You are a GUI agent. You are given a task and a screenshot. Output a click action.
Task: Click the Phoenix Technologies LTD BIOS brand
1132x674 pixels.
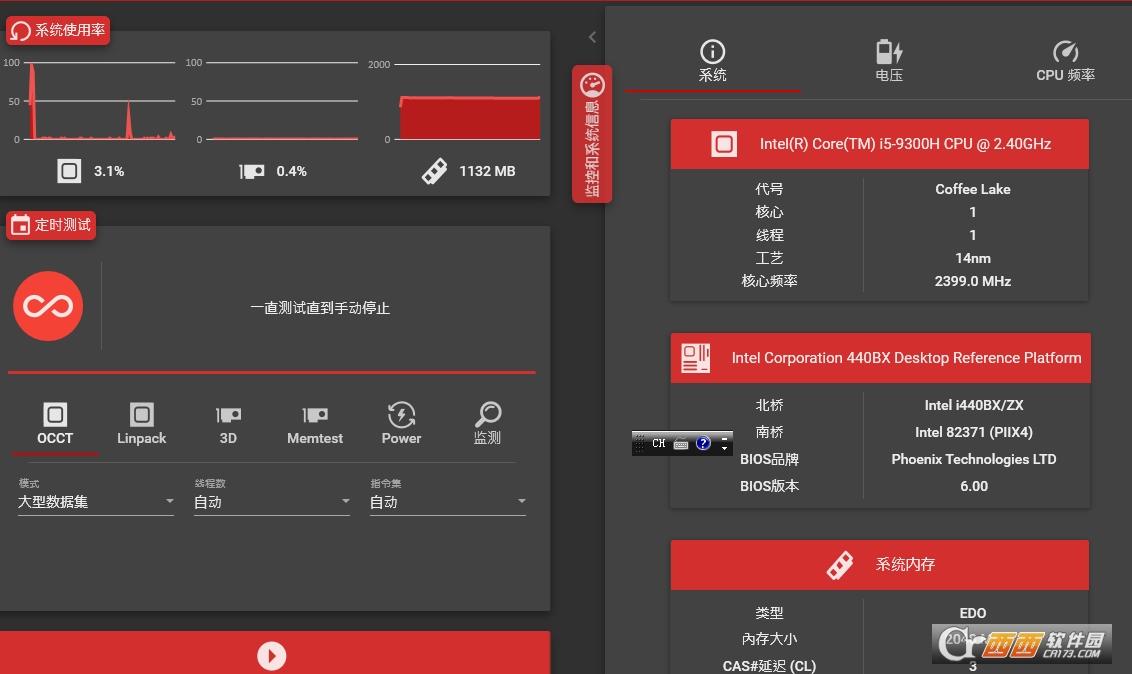point(974,459)
